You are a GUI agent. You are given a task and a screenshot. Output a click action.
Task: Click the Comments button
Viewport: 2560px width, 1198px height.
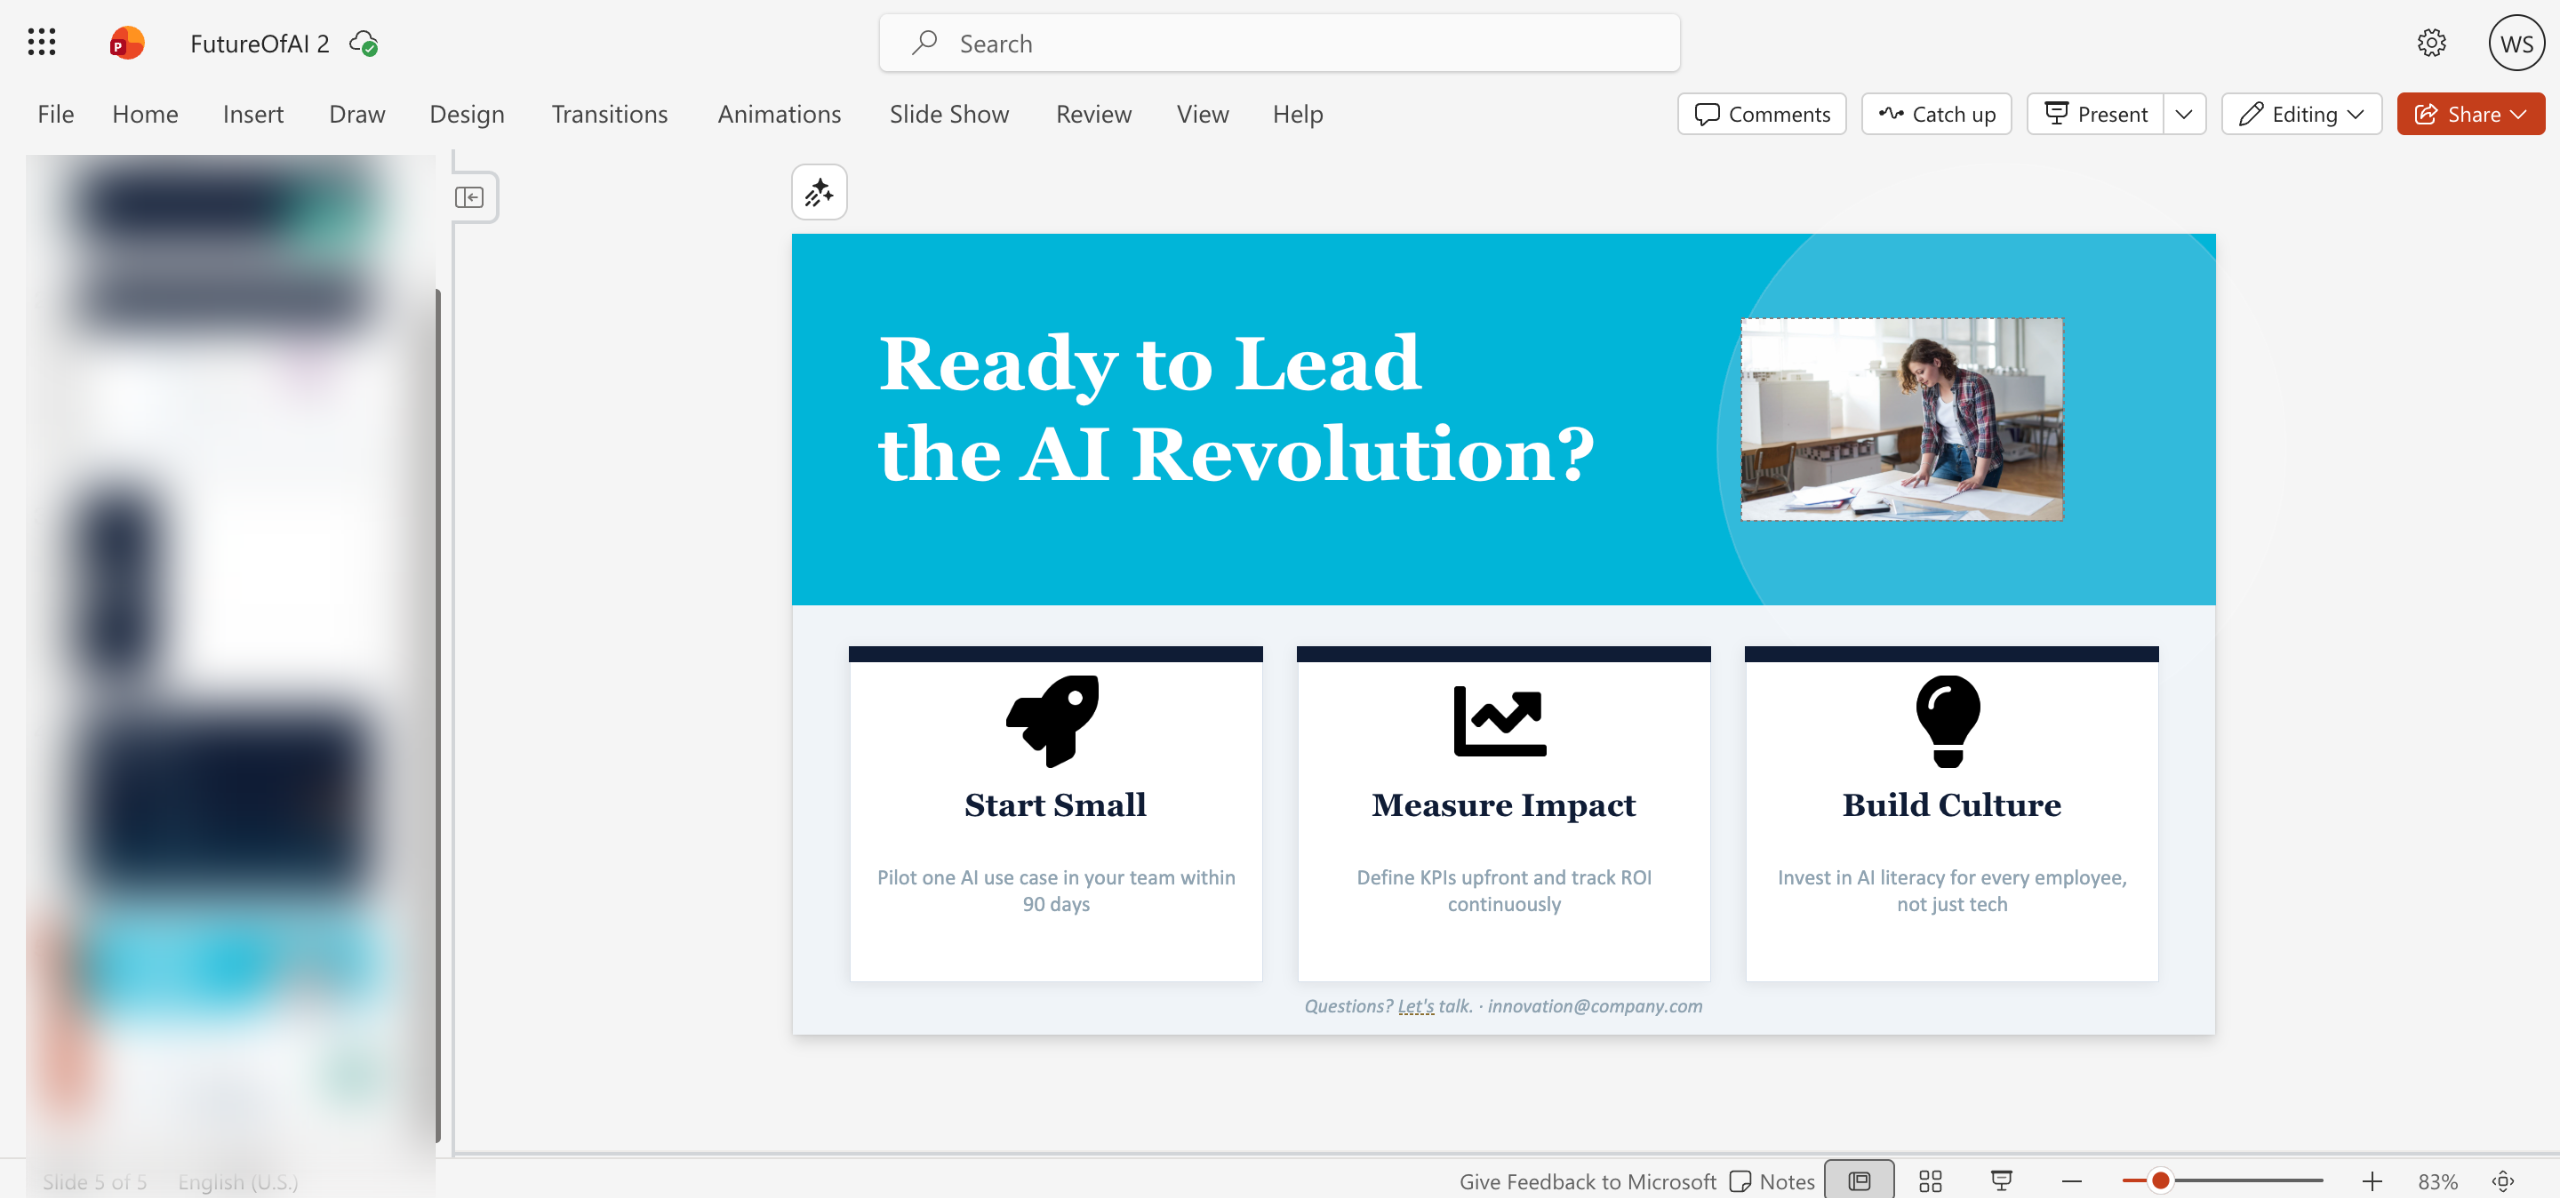pyautogui.click(x=1762, y=114)
